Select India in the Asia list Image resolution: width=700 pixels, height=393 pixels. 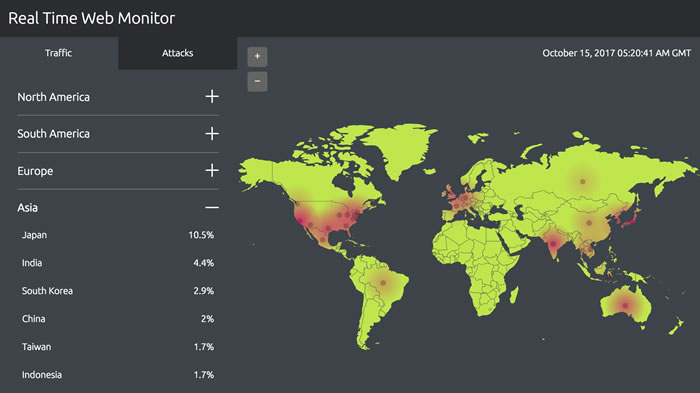tap(118, 263)
